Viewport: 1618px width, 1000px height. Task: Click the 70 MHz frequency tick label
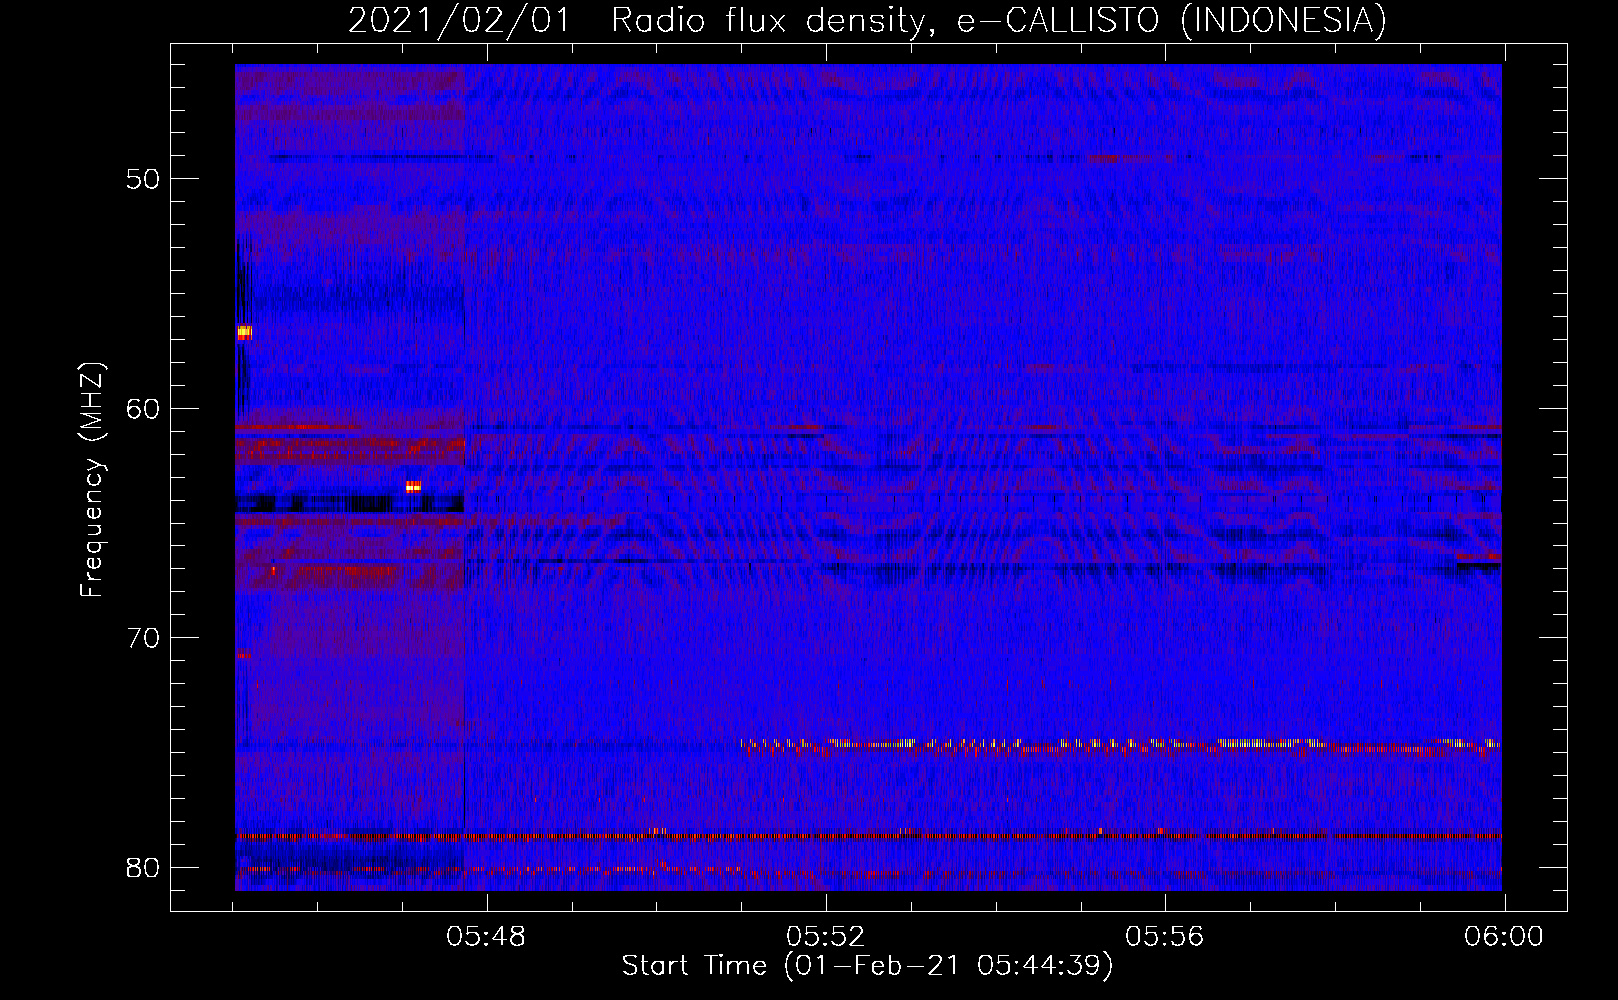[143, 638]
